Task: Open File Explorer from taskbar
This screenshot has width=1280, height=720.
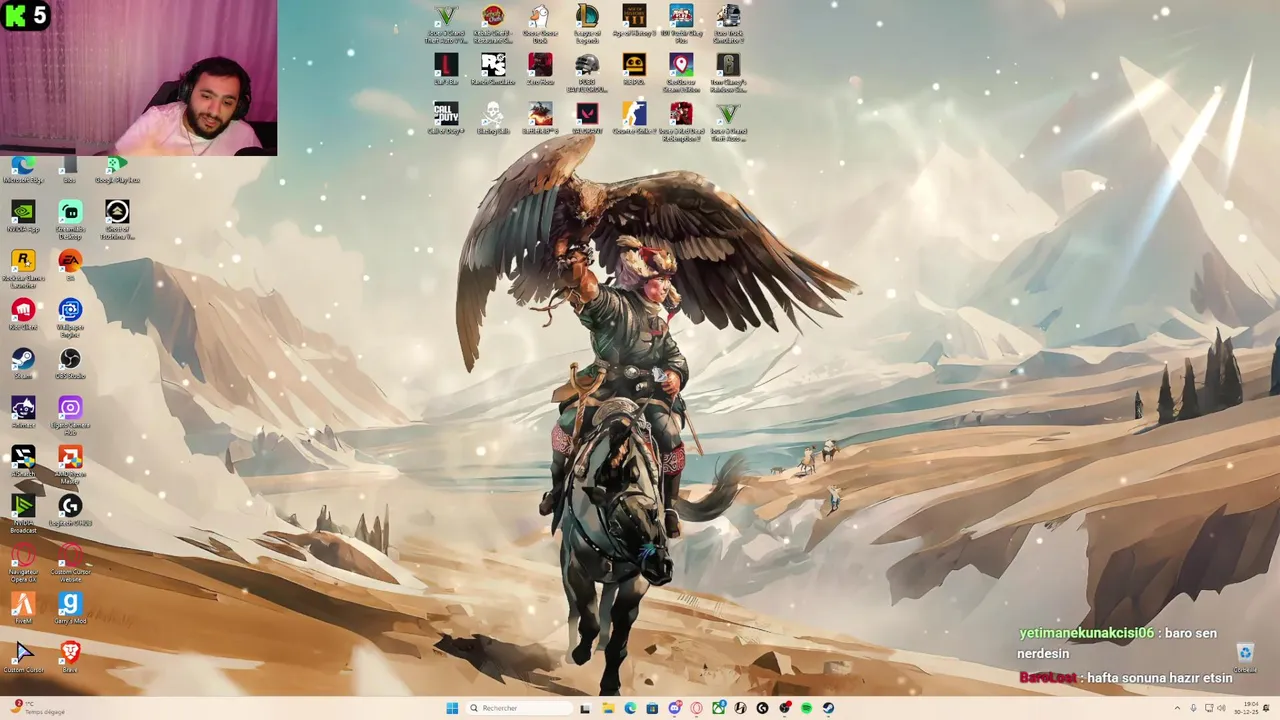Action: (608, 708)
